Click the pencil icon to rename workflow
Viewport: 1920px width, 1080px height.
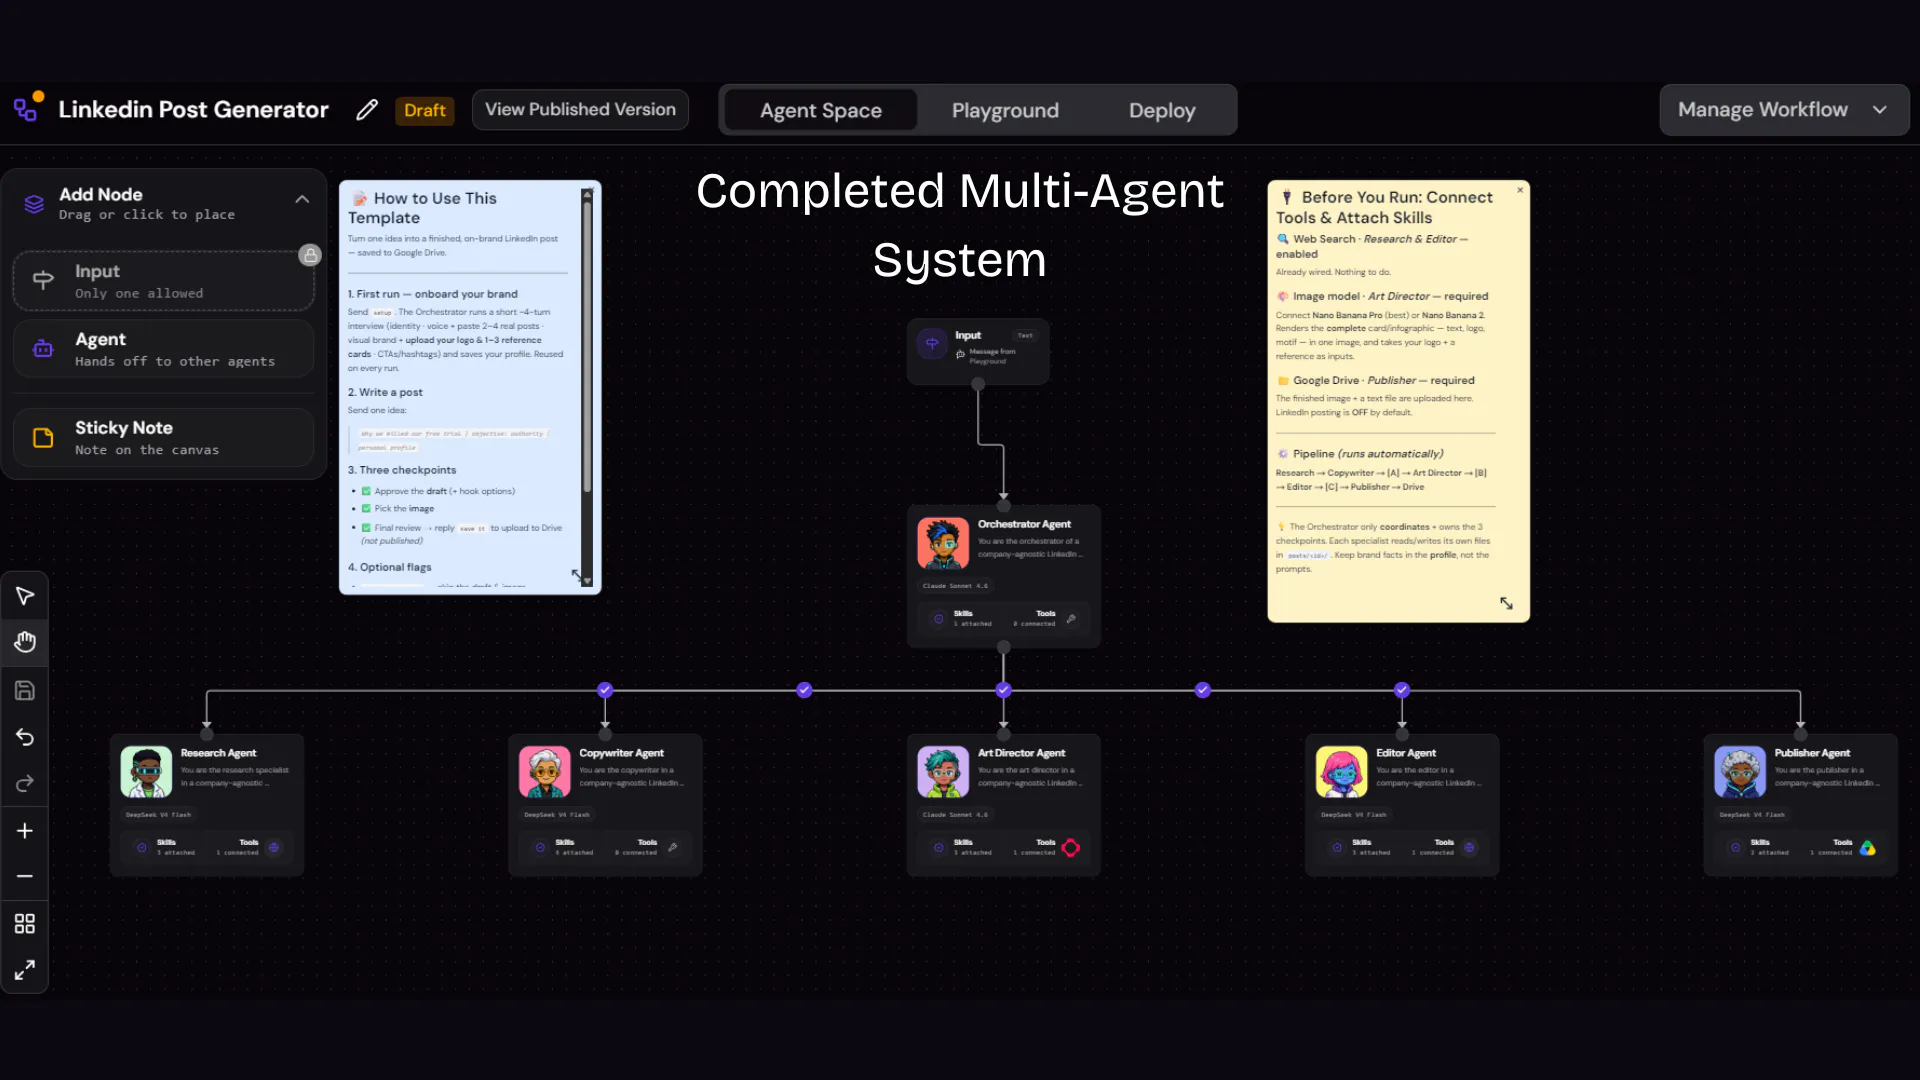(x=367, y=110)
